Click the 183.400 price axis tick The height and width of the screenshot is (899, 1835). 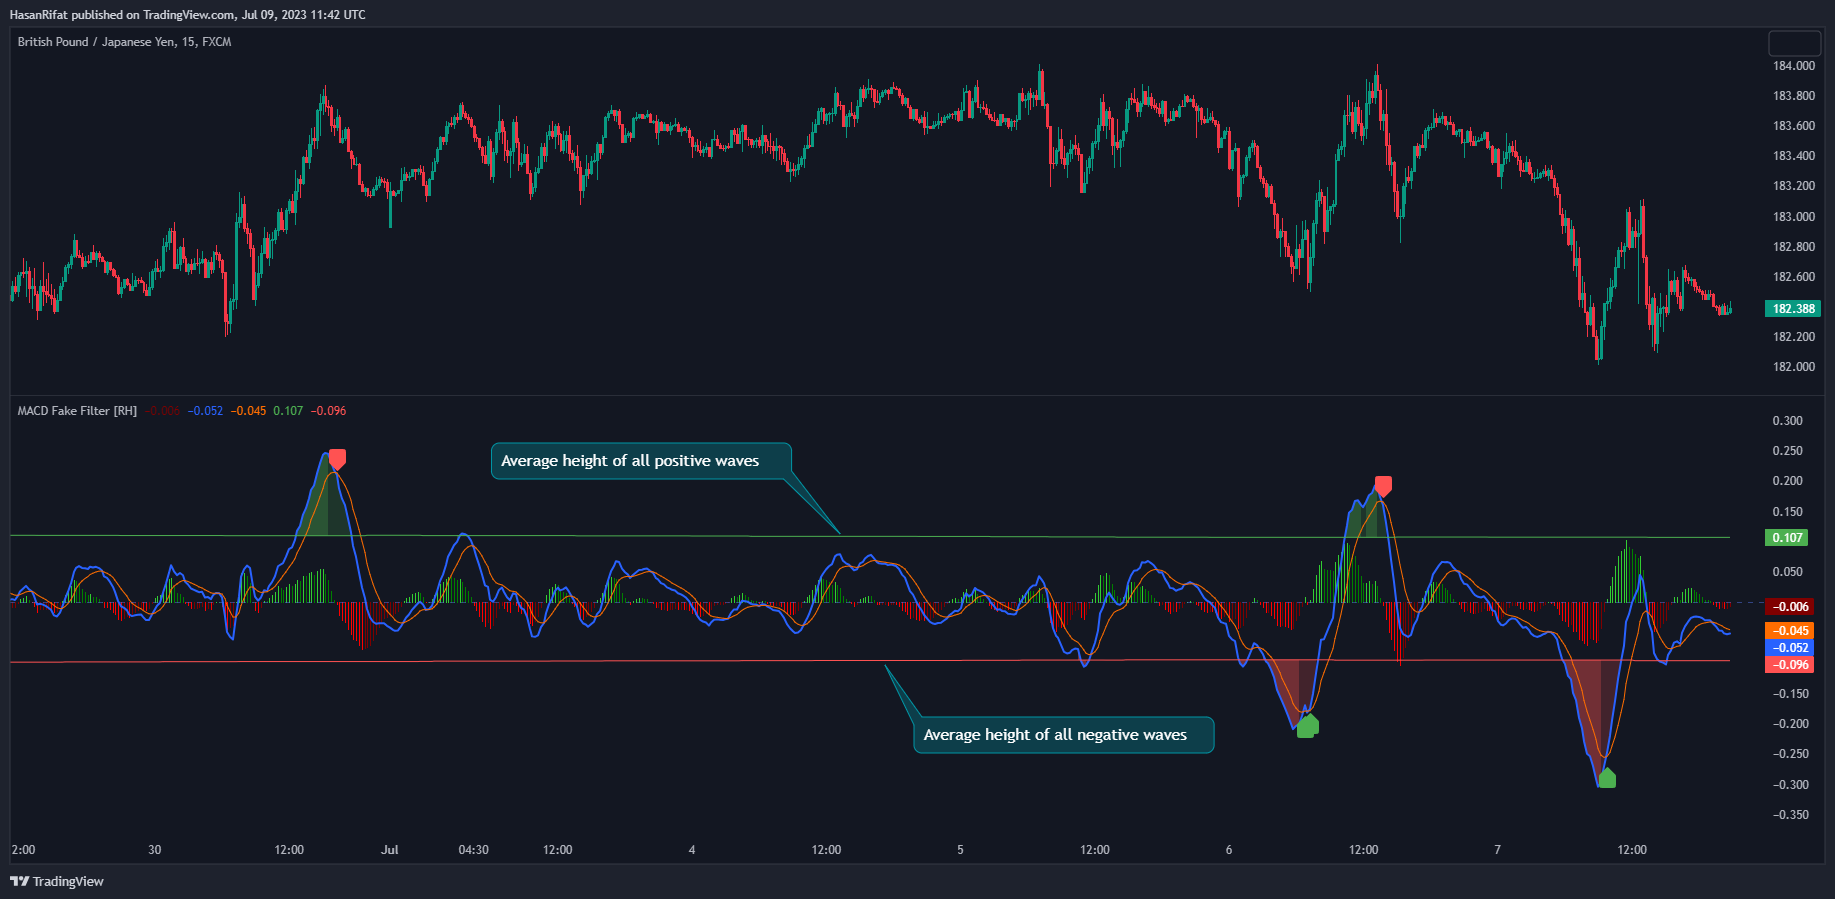tap(1794, 156)
